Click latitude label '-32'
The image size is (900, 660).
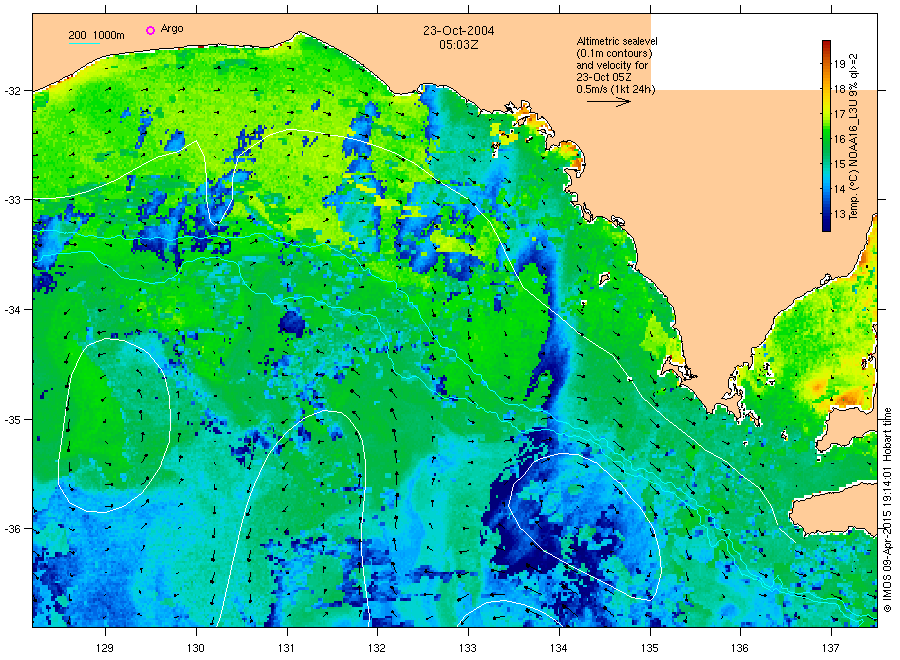coord(12,91)
